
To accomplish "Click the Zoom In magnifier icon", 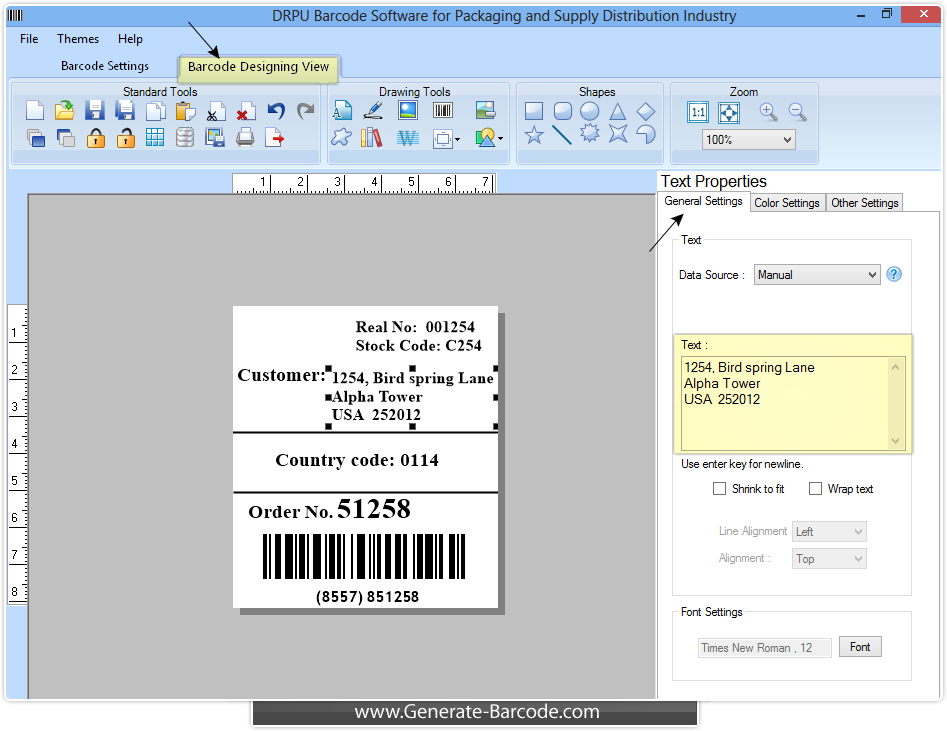I will click(x=768, y=112).
